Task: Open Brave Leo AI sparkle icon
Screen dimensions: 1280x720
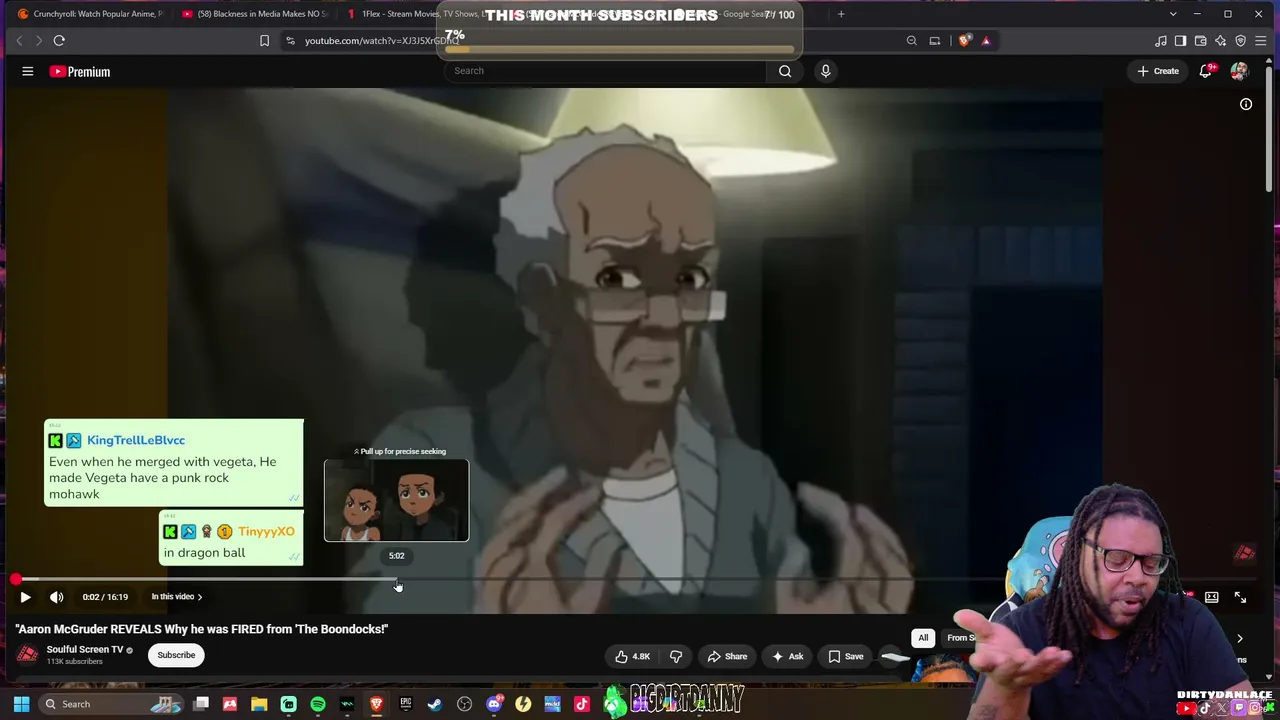Action: pos(1220,41)
